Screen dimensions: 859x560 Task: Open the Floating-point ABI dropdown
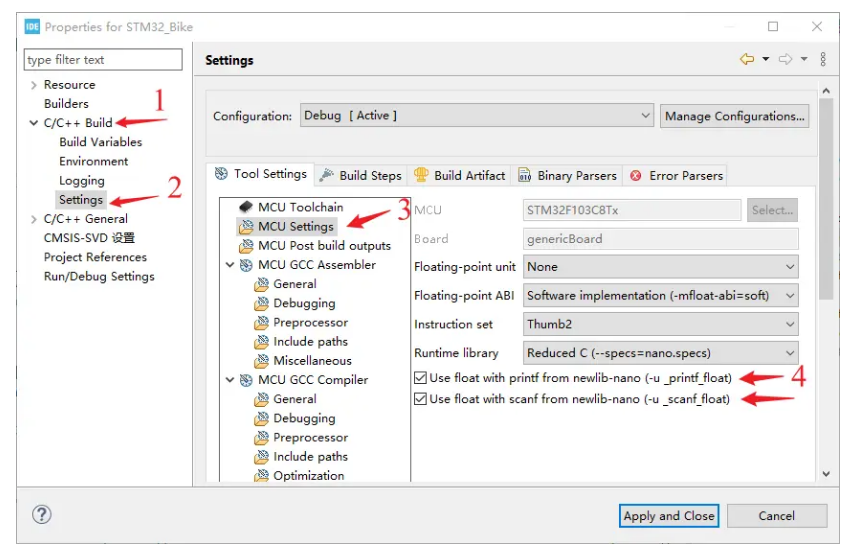[660, 295]
